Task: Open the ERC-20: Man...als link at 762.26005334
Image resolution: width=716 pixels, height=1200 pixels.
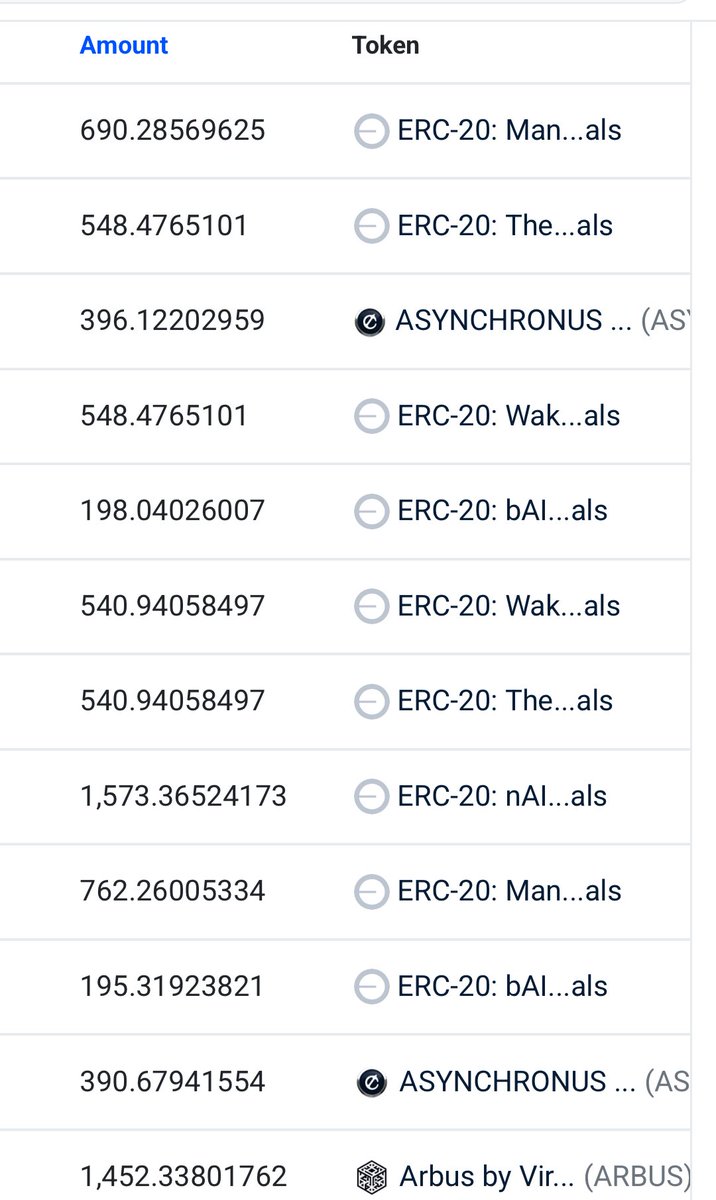Action: [x=509, y=891]
